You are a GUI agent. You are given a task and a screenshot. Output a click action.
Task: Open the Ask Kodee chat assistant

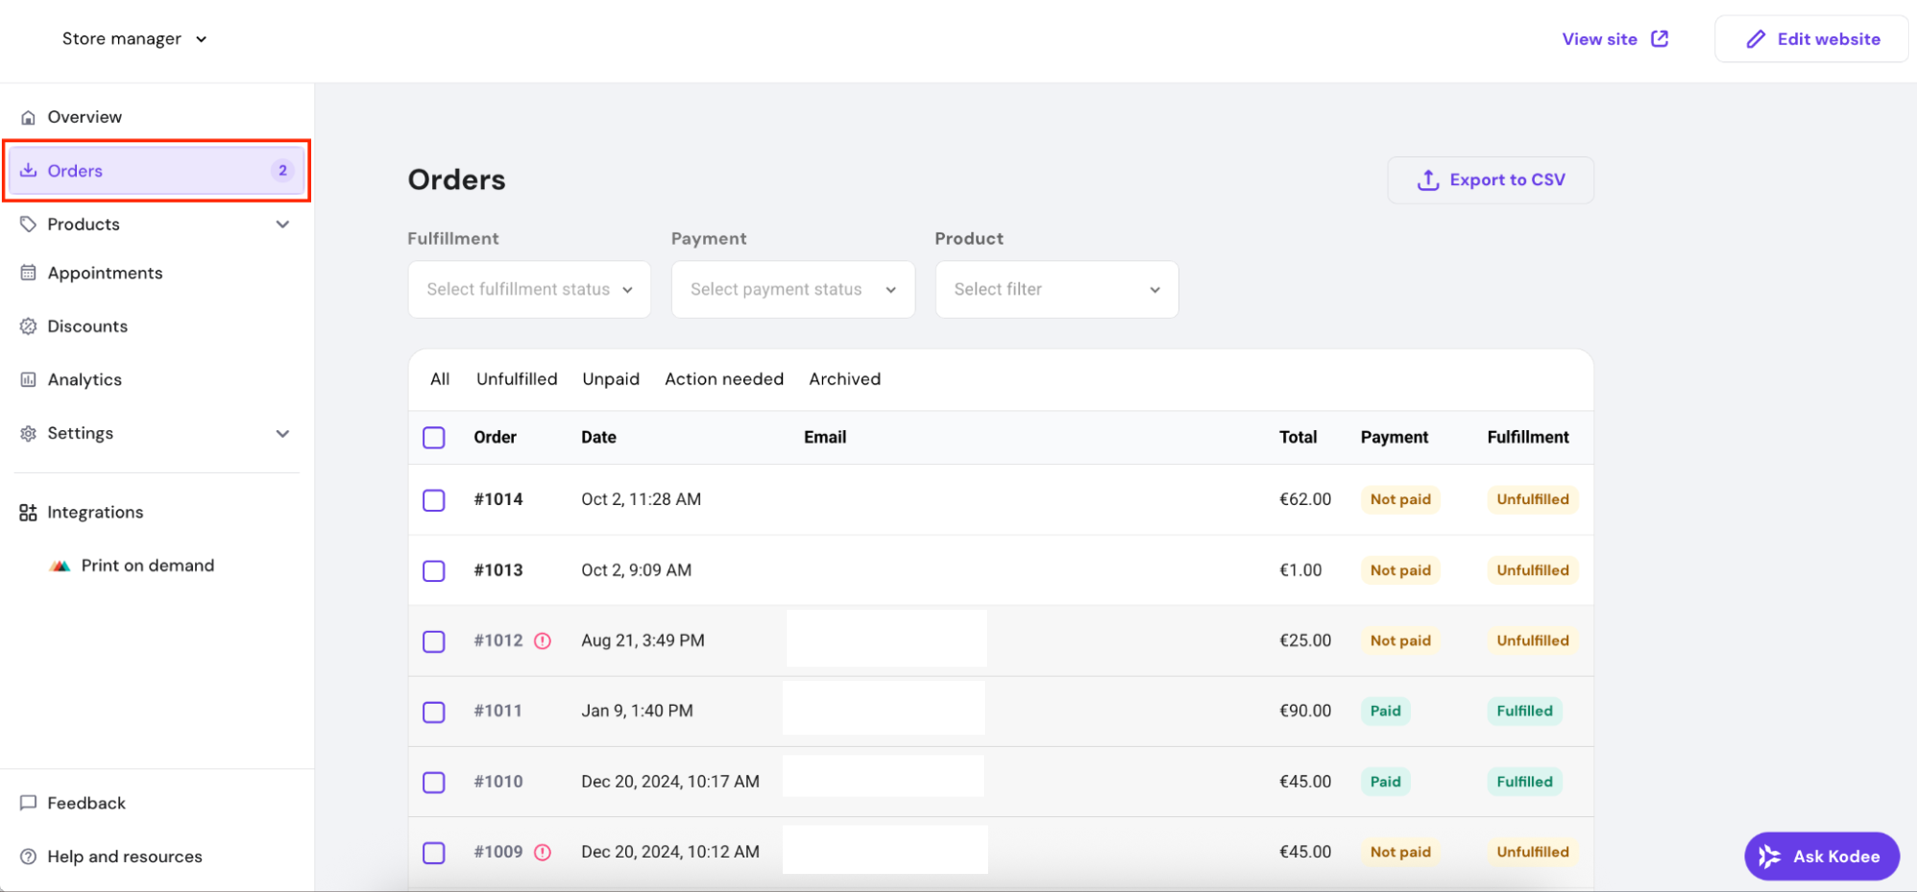1821,857
